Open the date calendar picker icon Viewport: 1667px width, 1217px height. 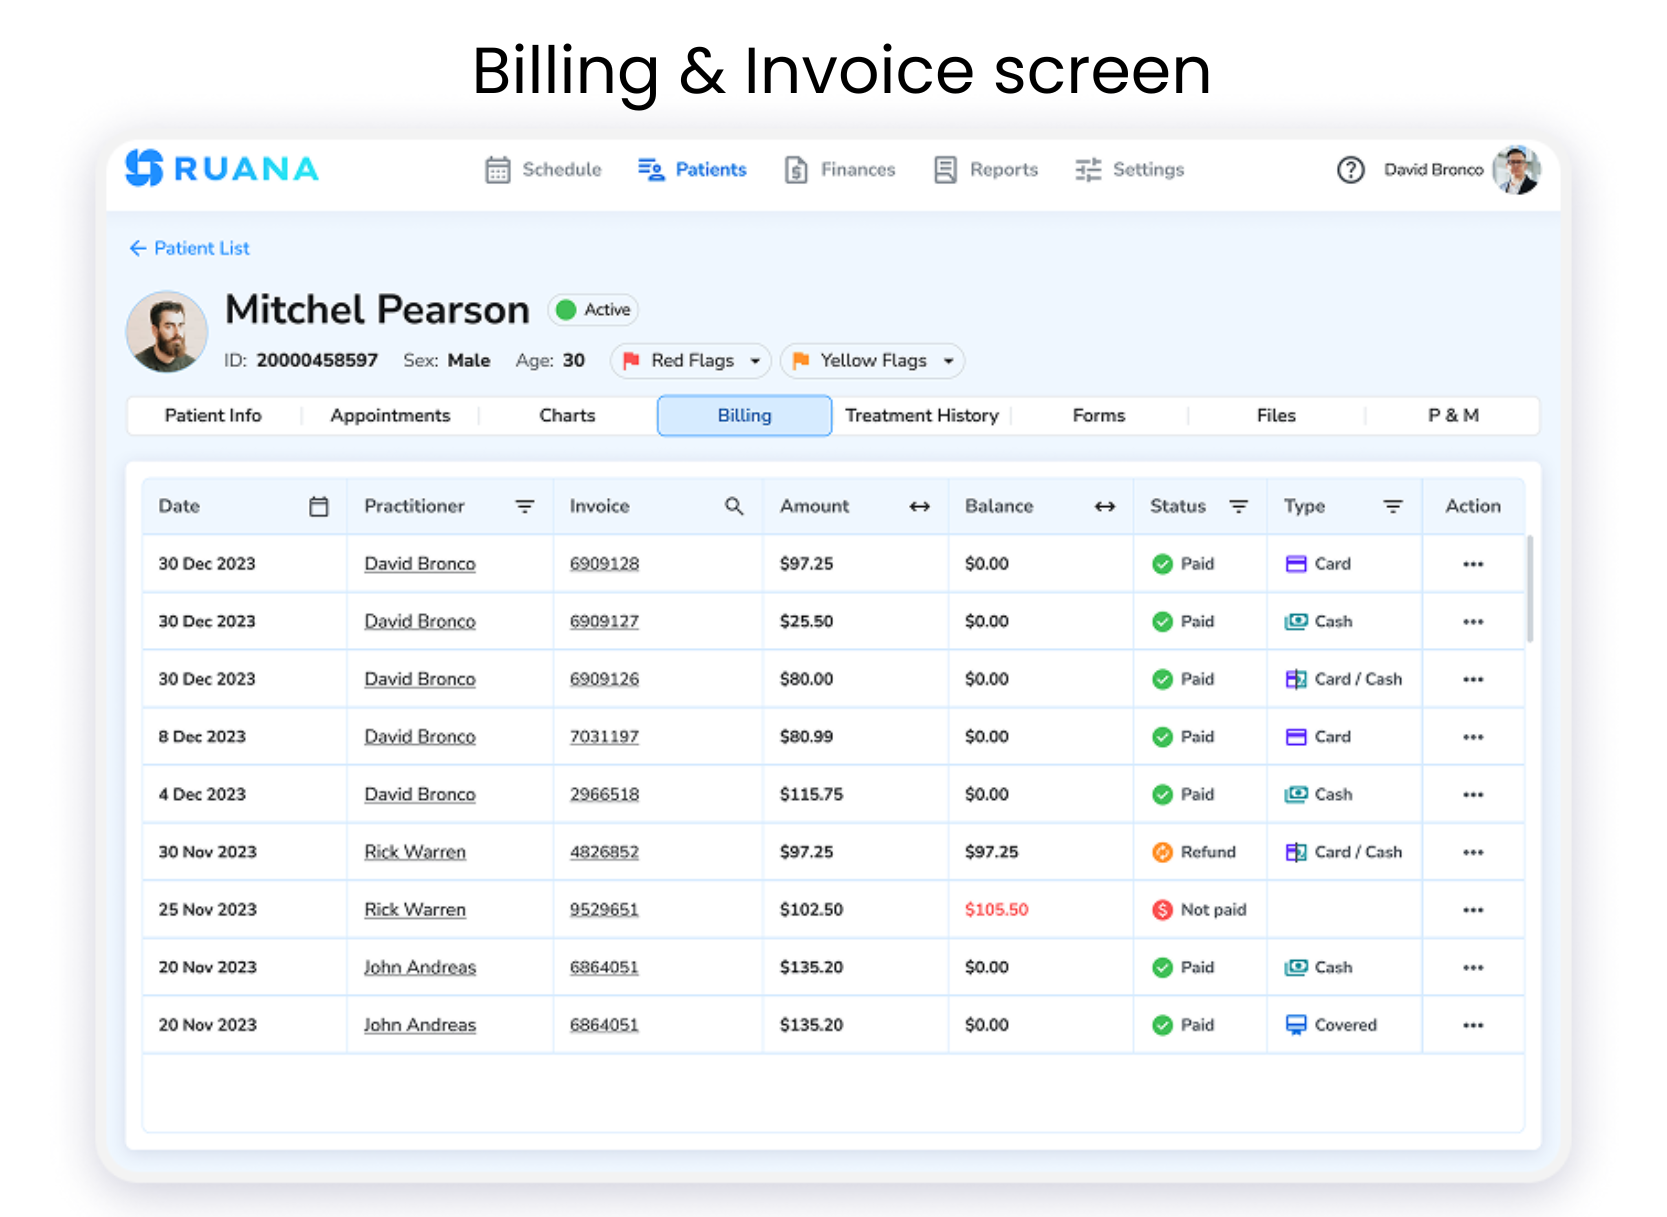[x=319, y=507]
